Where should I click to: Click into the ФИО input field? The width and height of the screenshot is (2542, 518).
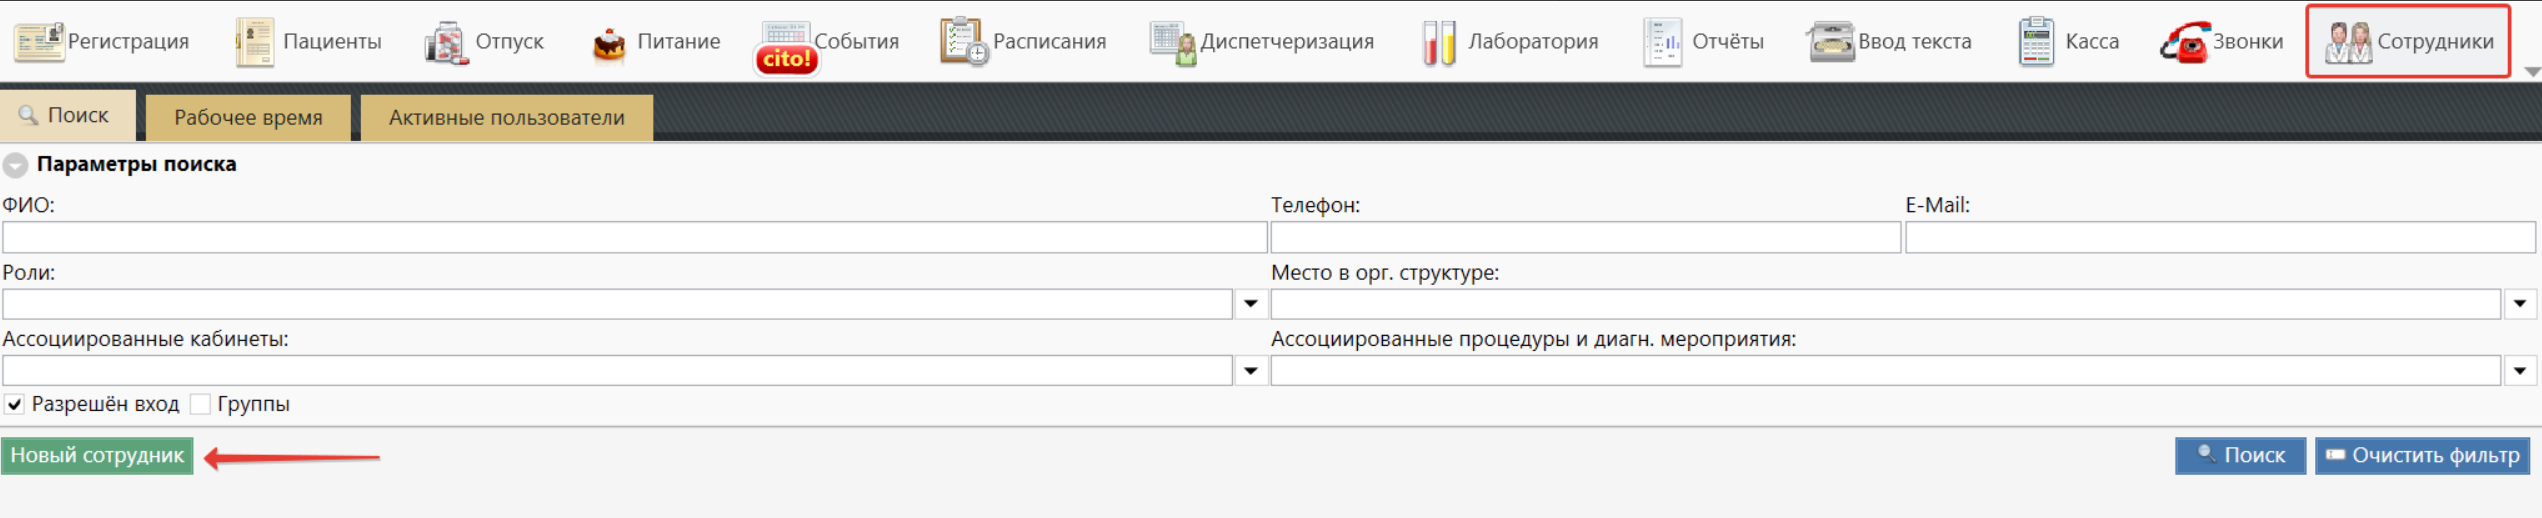(634, 238)
